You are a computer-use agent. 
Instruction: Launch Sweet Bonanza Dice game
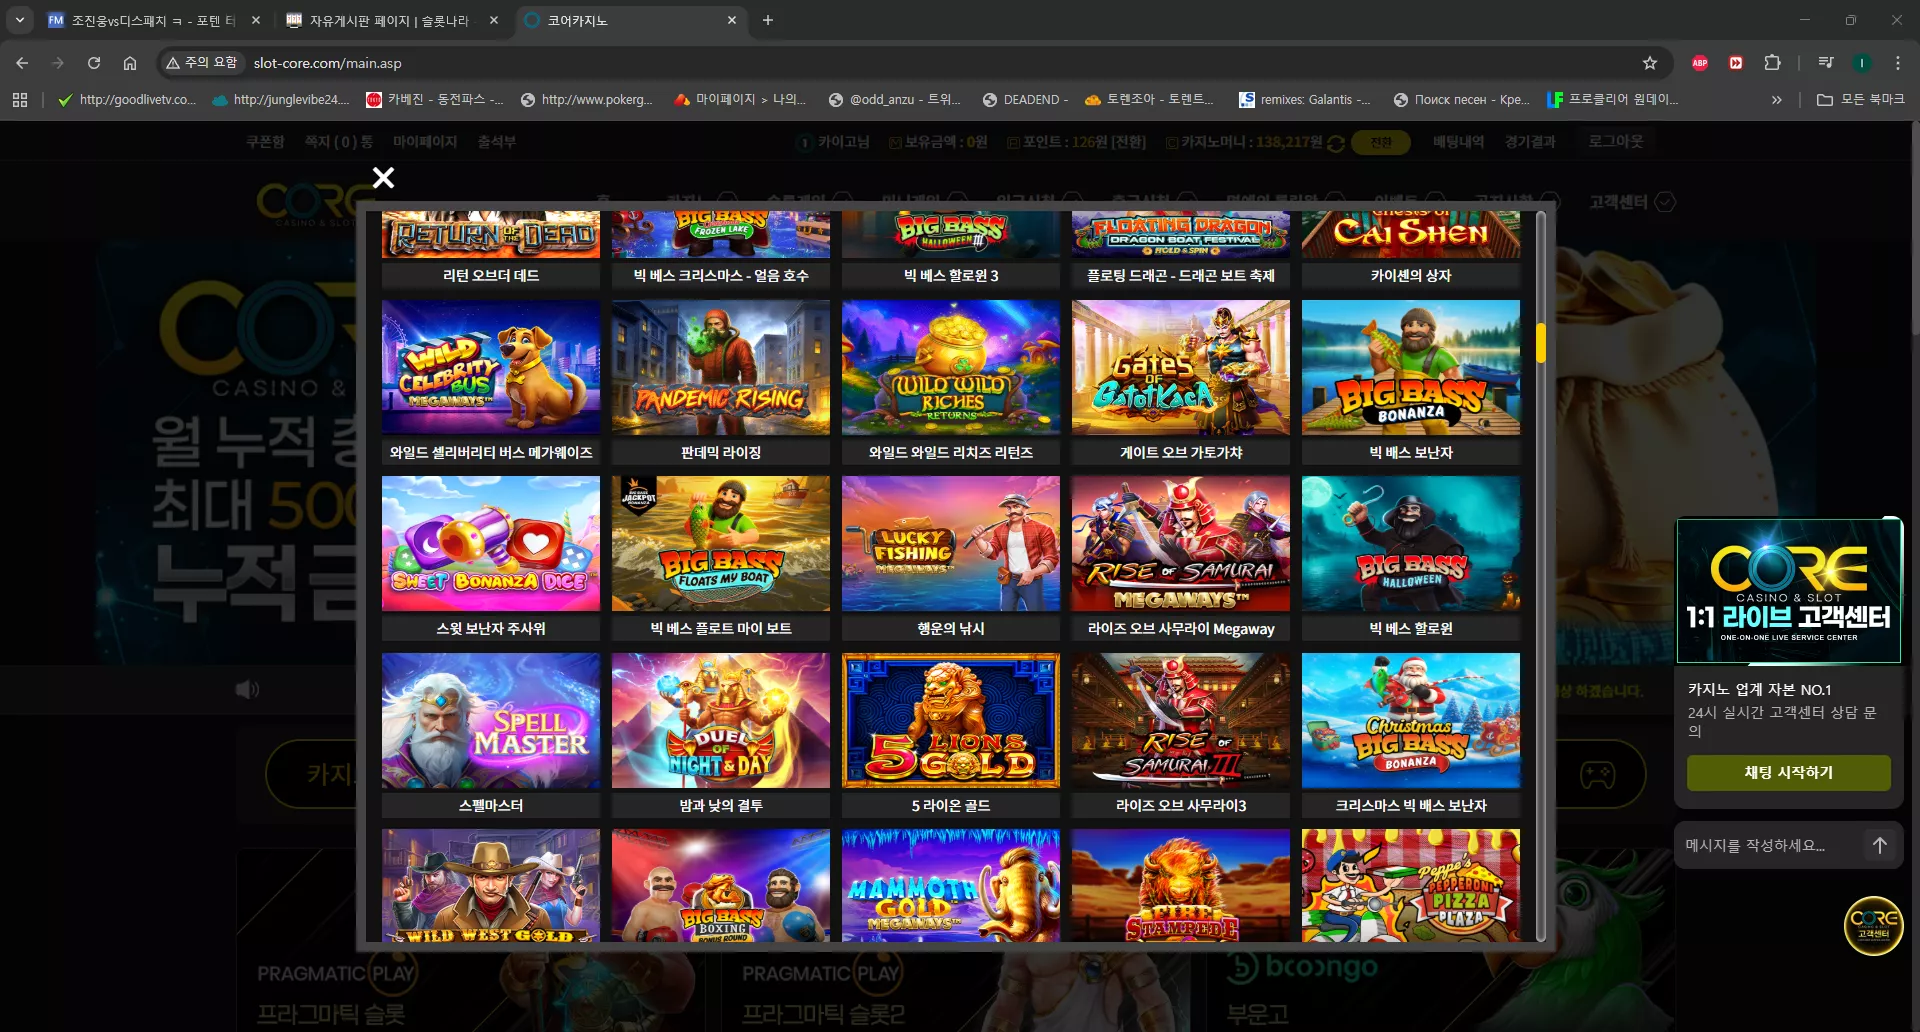(491, 543)
